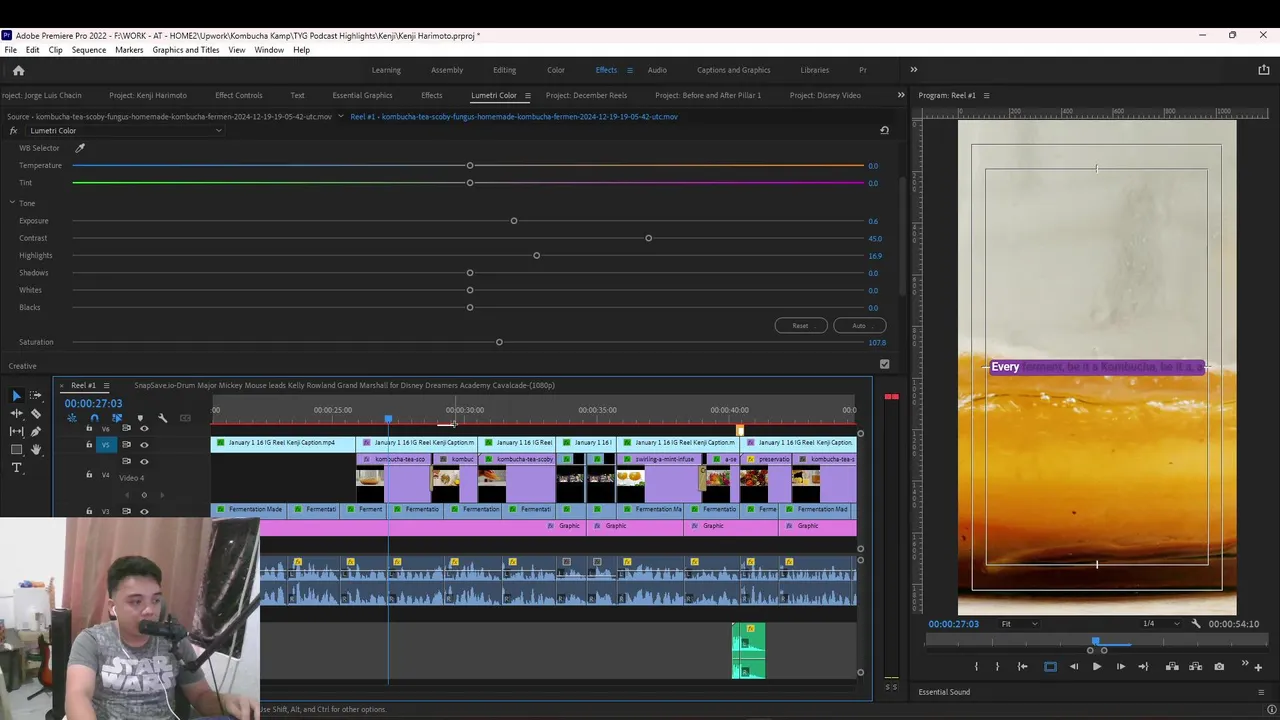Viewport: 1280px width, 720px height.
Task: Open Essential Sound panel menu
Action: point(1261,692)
